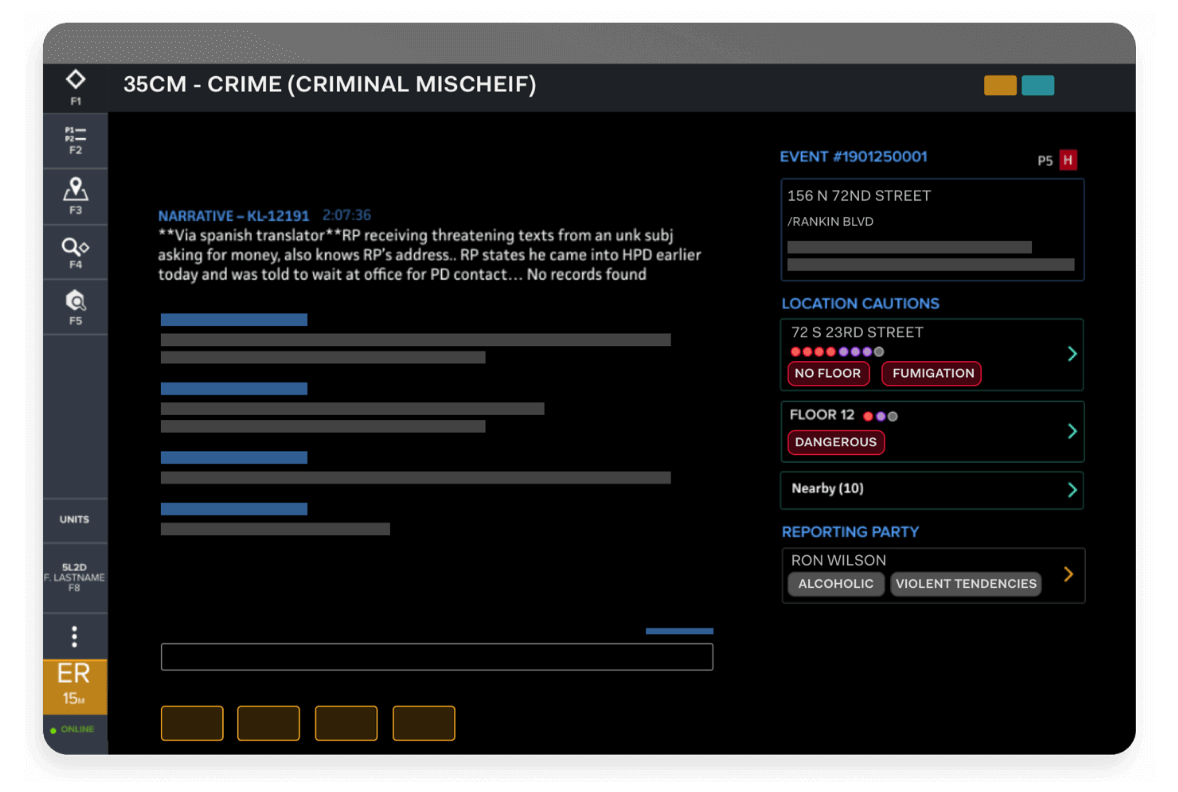
Task: Expand the Nearby (10) list
Action: click(931, 490)
